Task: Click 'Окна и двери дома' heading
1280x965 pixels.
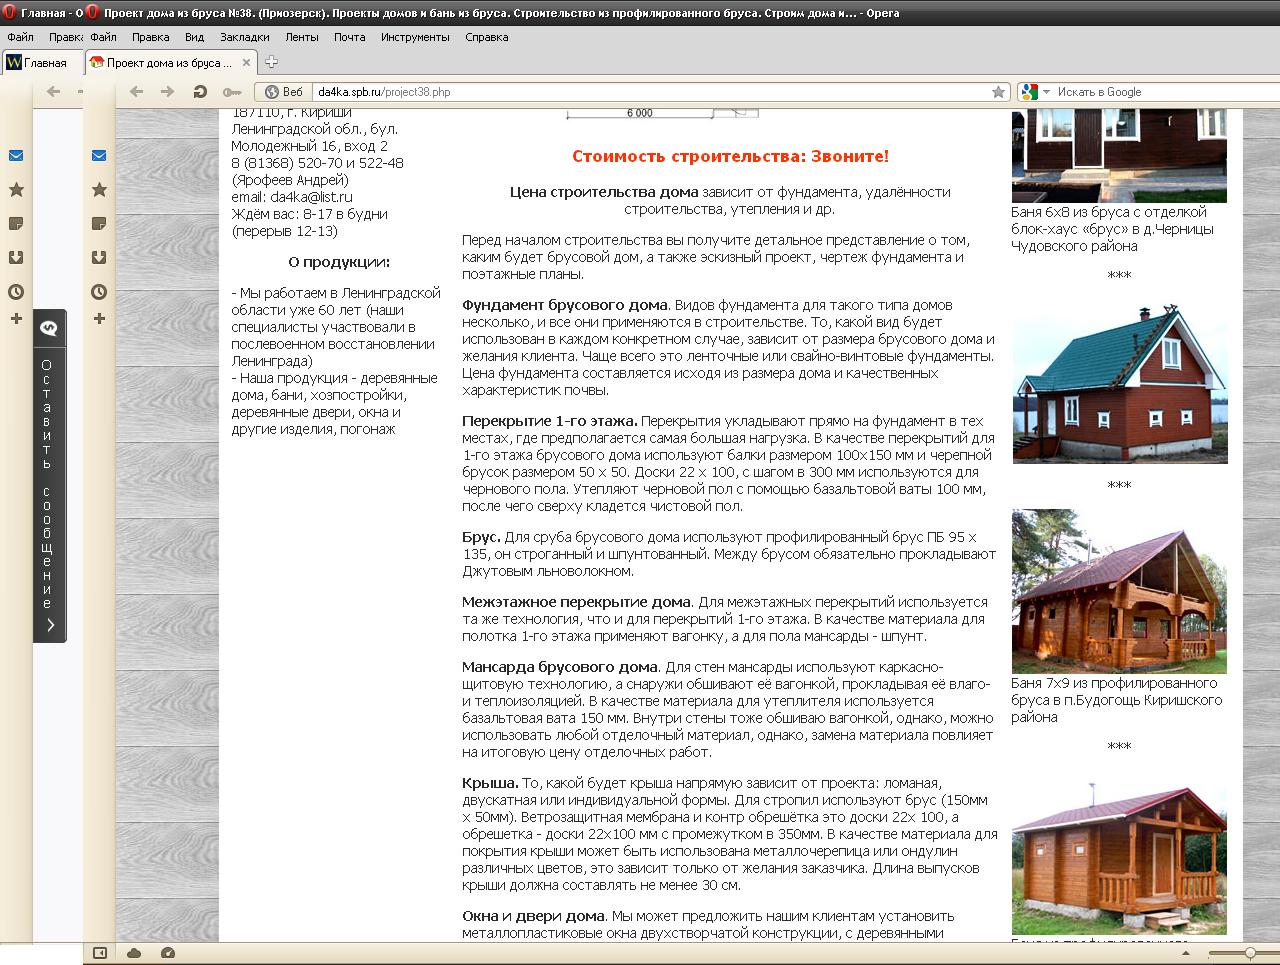Action: pos(533,916)
